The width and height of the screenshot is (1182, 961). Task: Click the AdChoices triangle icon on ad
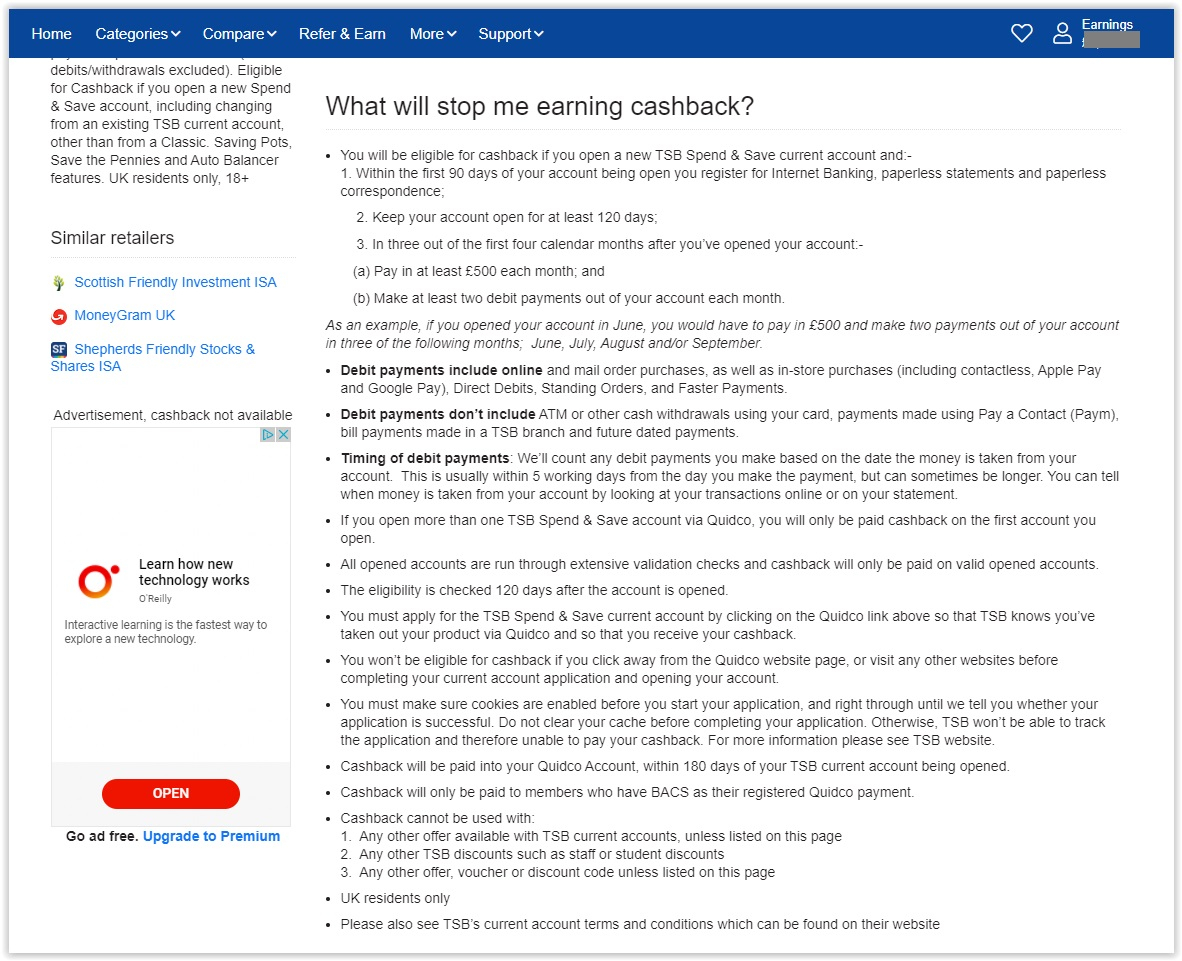(x=268, y=435)
